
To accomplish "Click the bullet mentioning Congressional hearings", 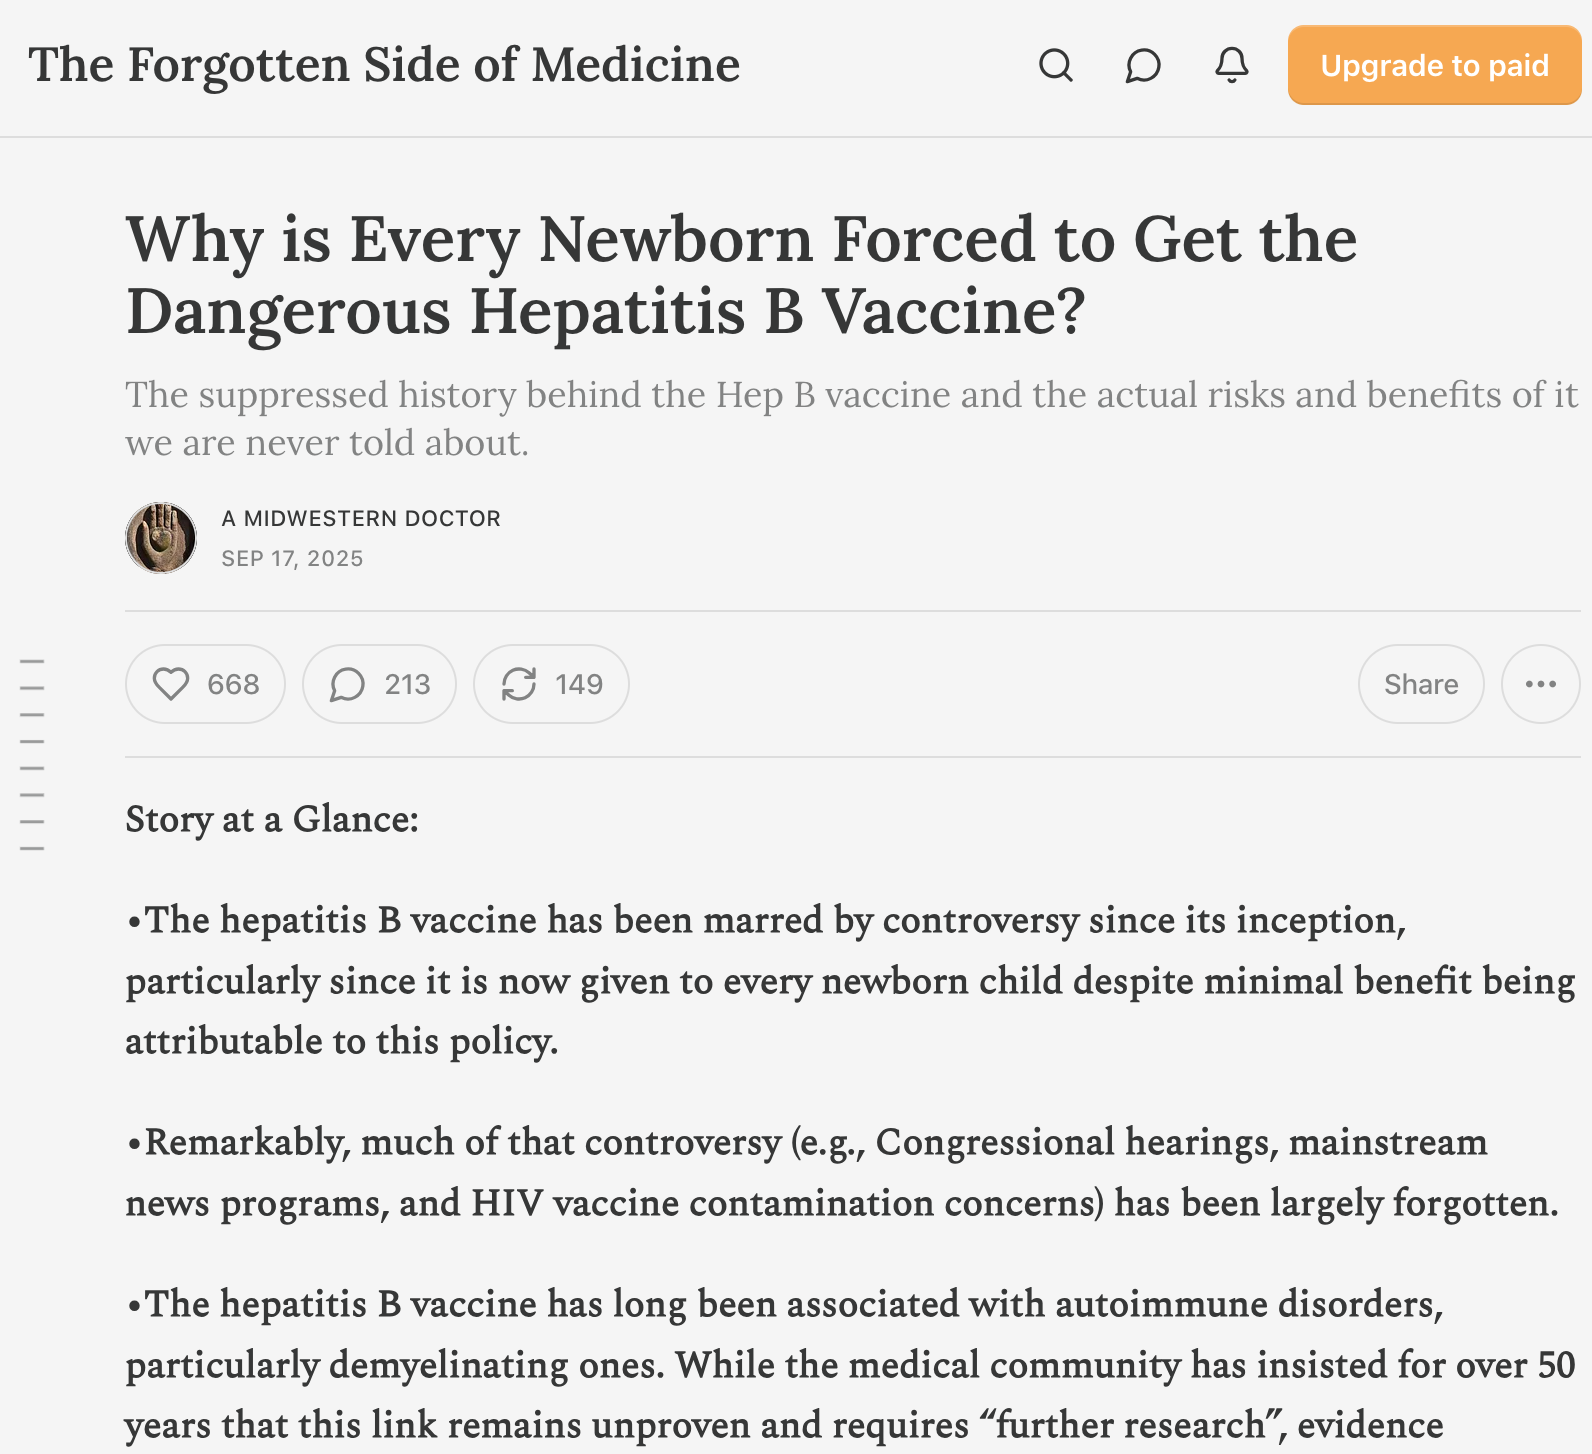I will pyautogui.click(x=840, y=1172).
